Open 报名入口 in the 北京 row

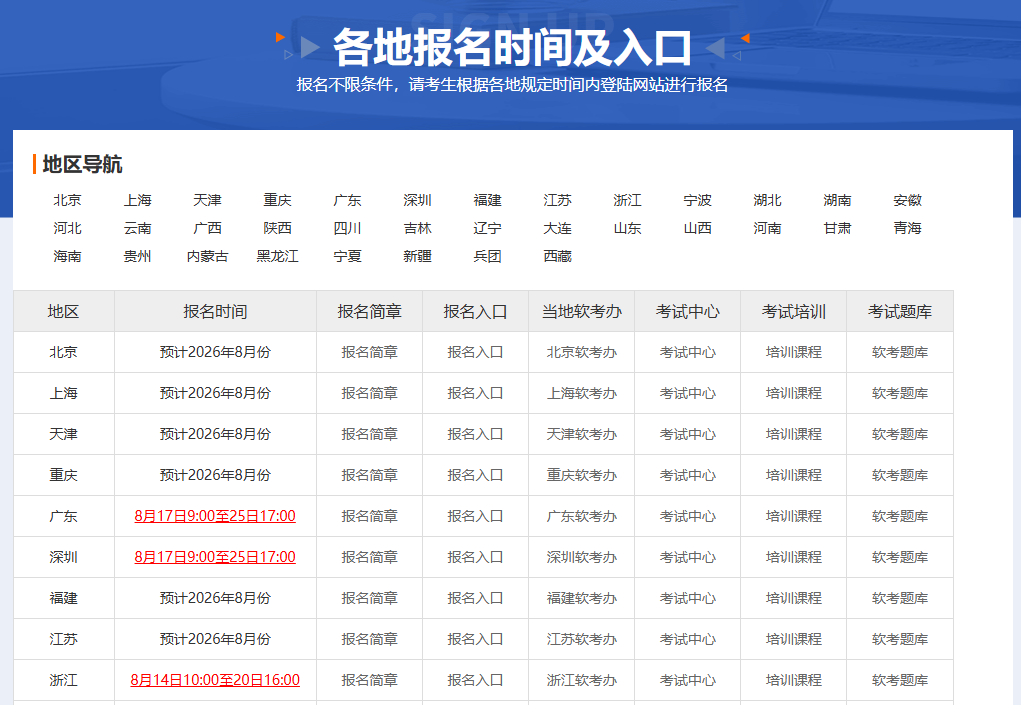(475, 352)
